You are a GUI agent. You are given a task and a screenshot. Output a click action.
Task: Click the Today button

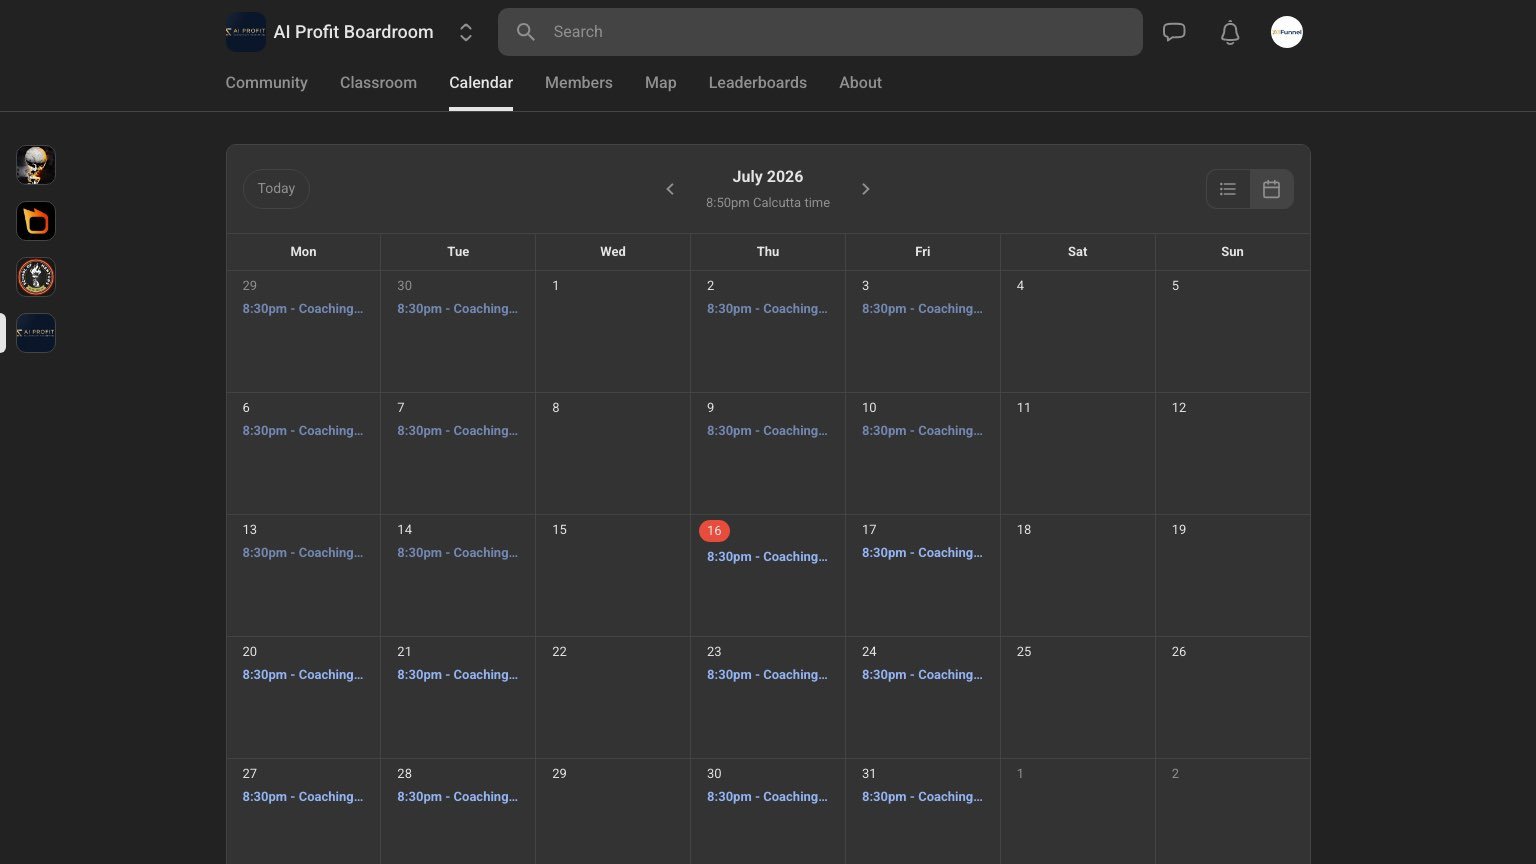point(276,188)
